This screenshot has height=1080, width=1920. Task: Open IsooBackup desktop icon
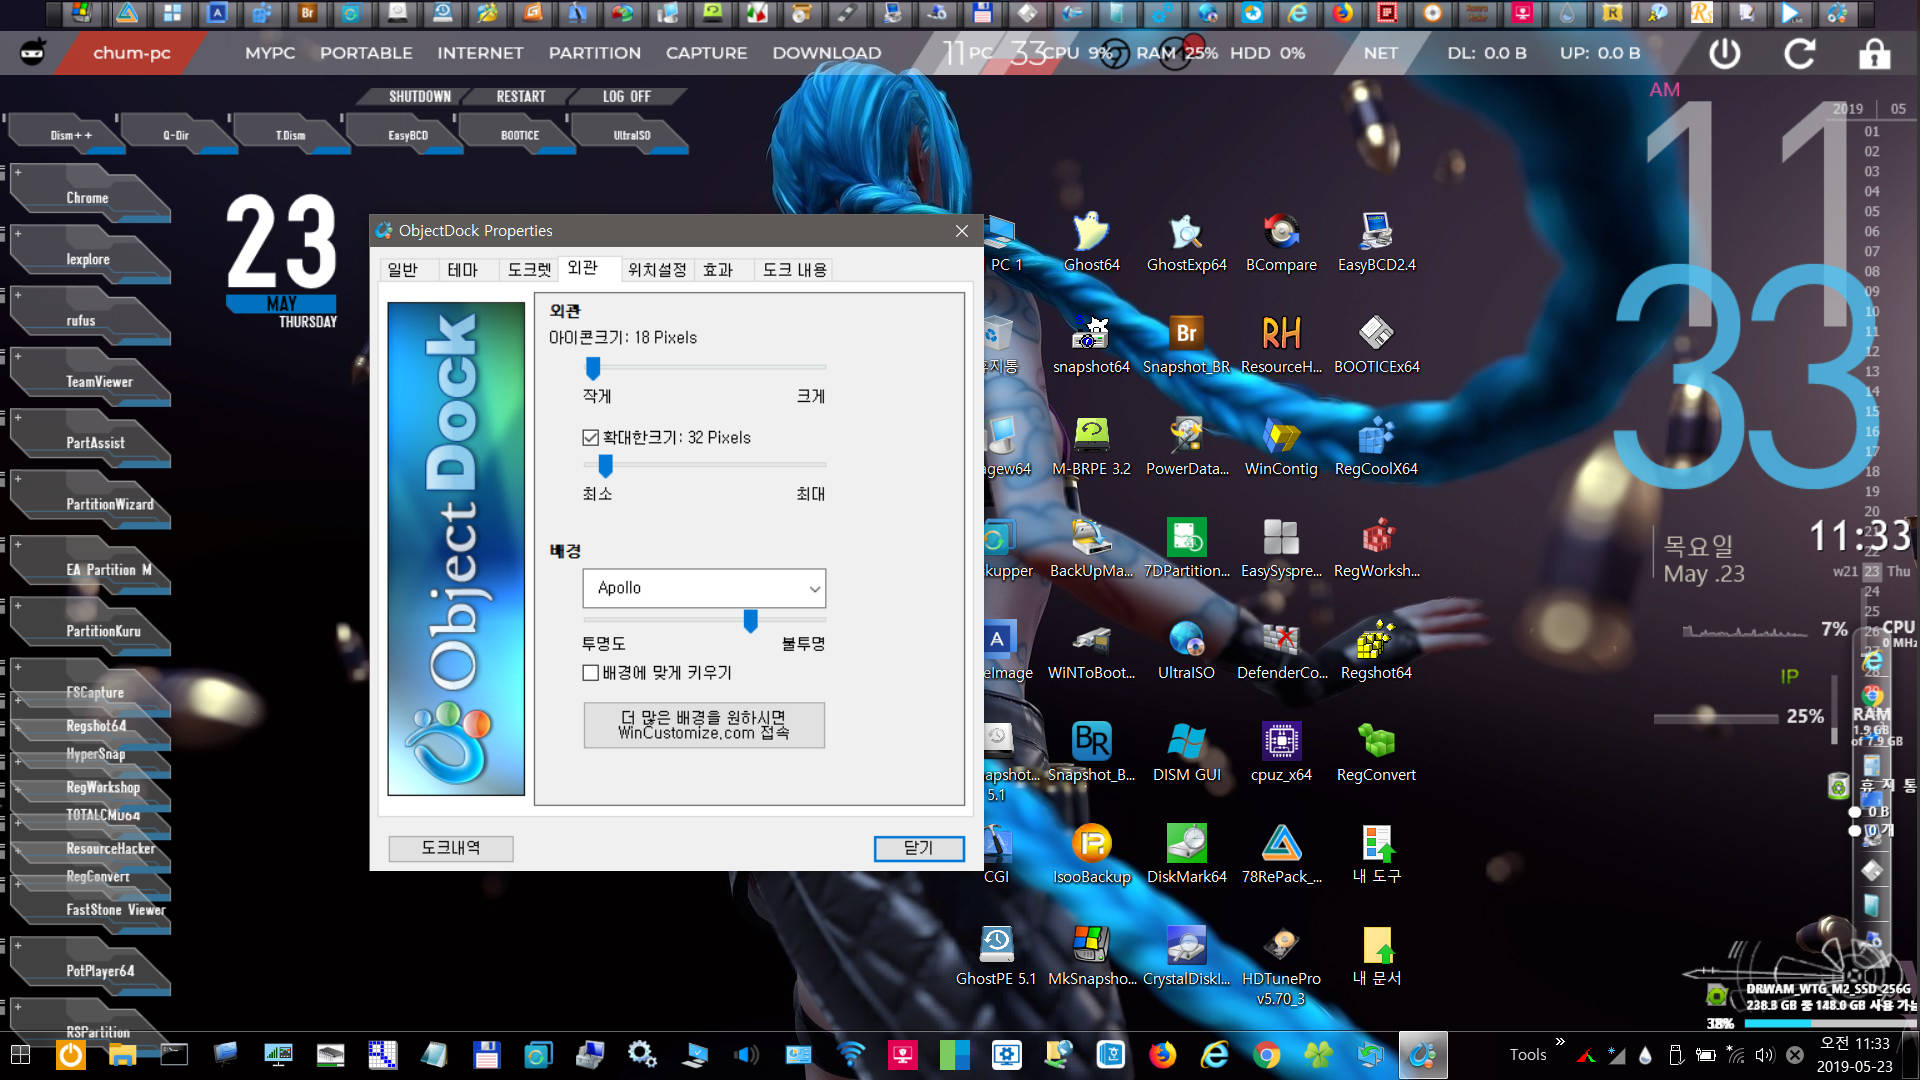tap(1092, 855)
